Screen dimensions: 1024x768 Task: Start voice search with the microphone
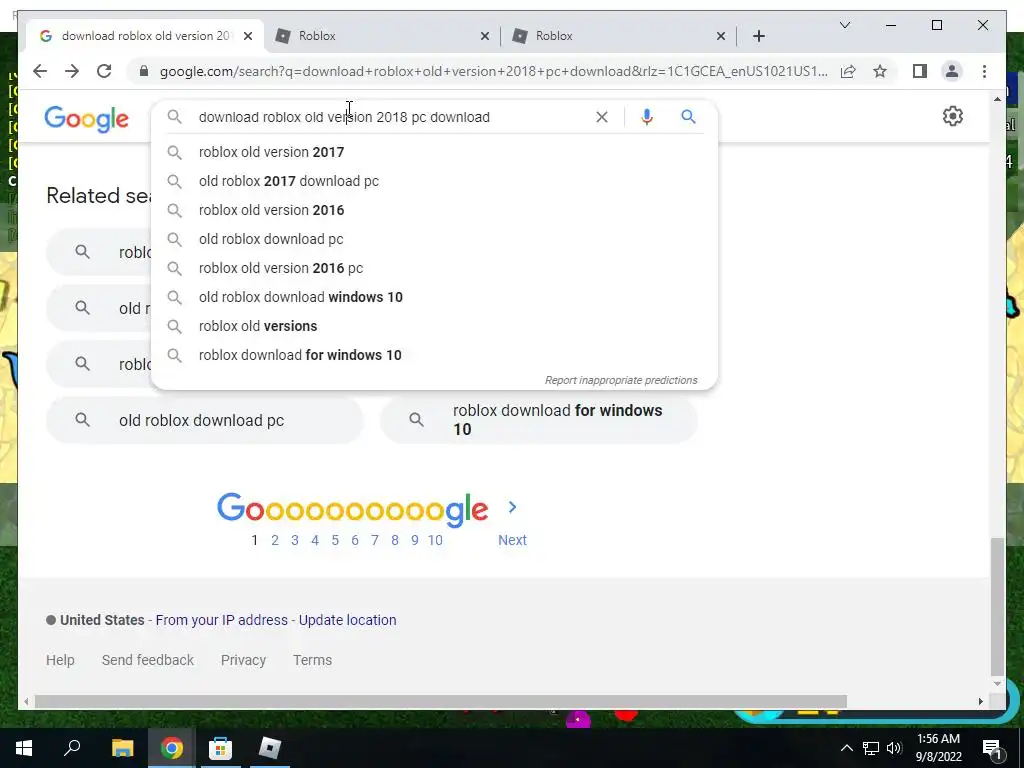click(x=647, y=117)
